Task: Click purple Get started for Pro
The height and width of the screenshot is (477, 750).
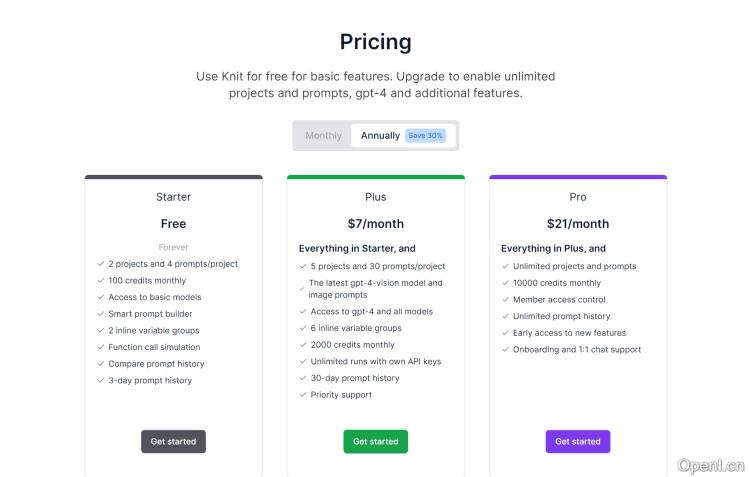Action: pos(577,441)
